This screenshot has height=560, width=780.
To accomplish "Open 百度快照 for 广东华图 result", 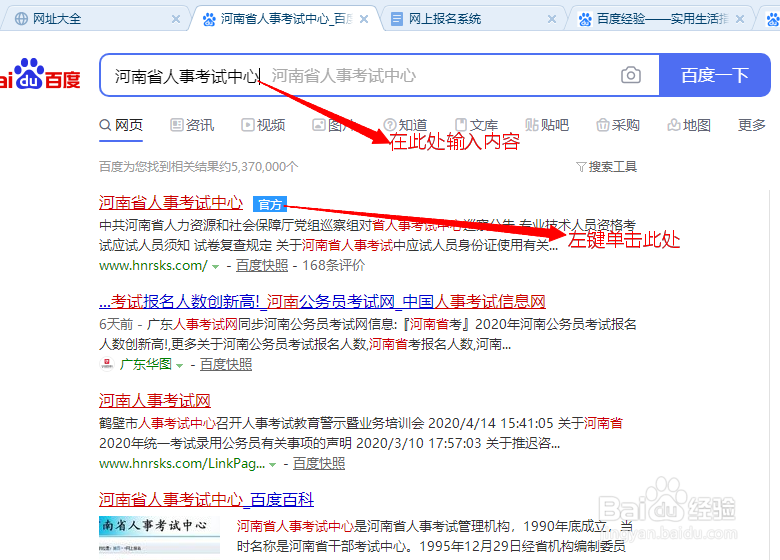I will coord(226,365).
